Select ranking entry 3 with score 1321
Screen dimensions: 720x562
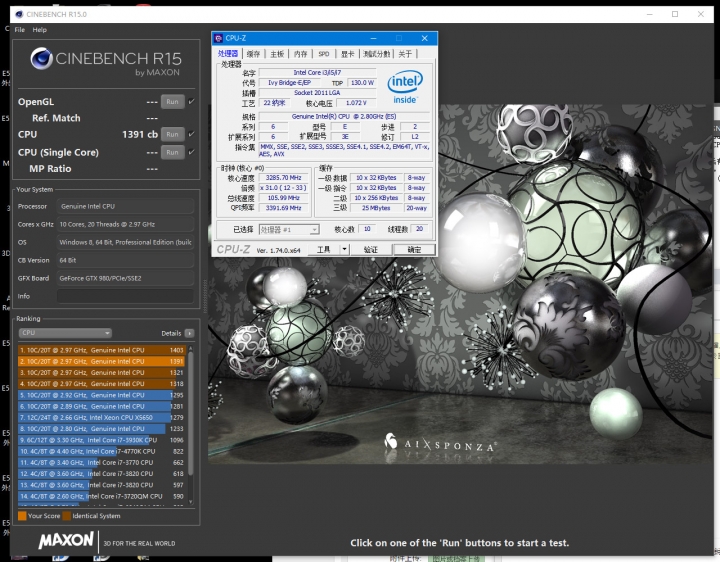pos(101,373)
